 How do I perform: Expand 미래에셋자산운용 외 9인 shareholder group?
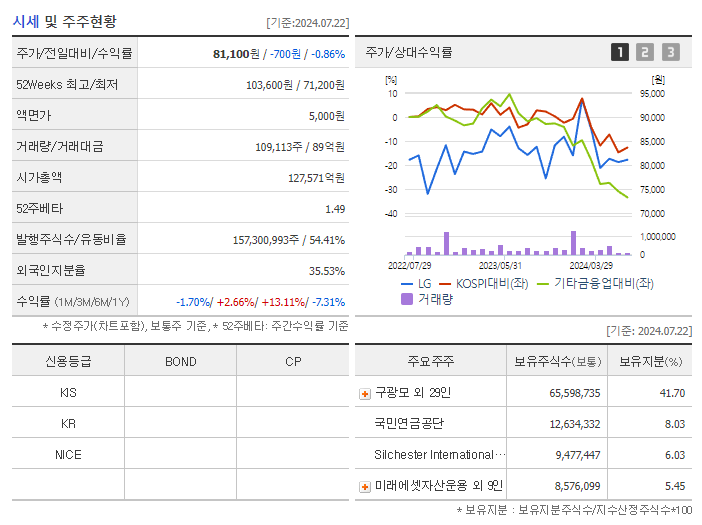pyautogui.click(x=365, y=487)
